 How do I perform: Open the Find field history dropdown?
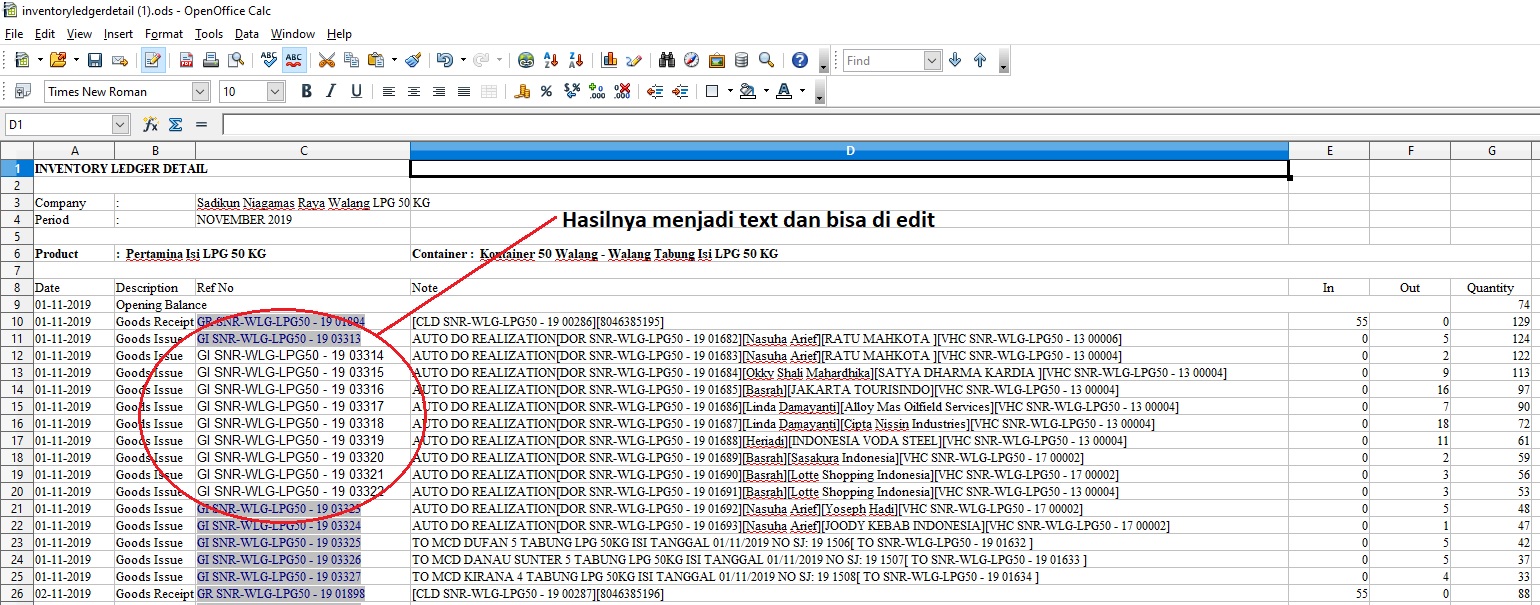pos(932,61)
